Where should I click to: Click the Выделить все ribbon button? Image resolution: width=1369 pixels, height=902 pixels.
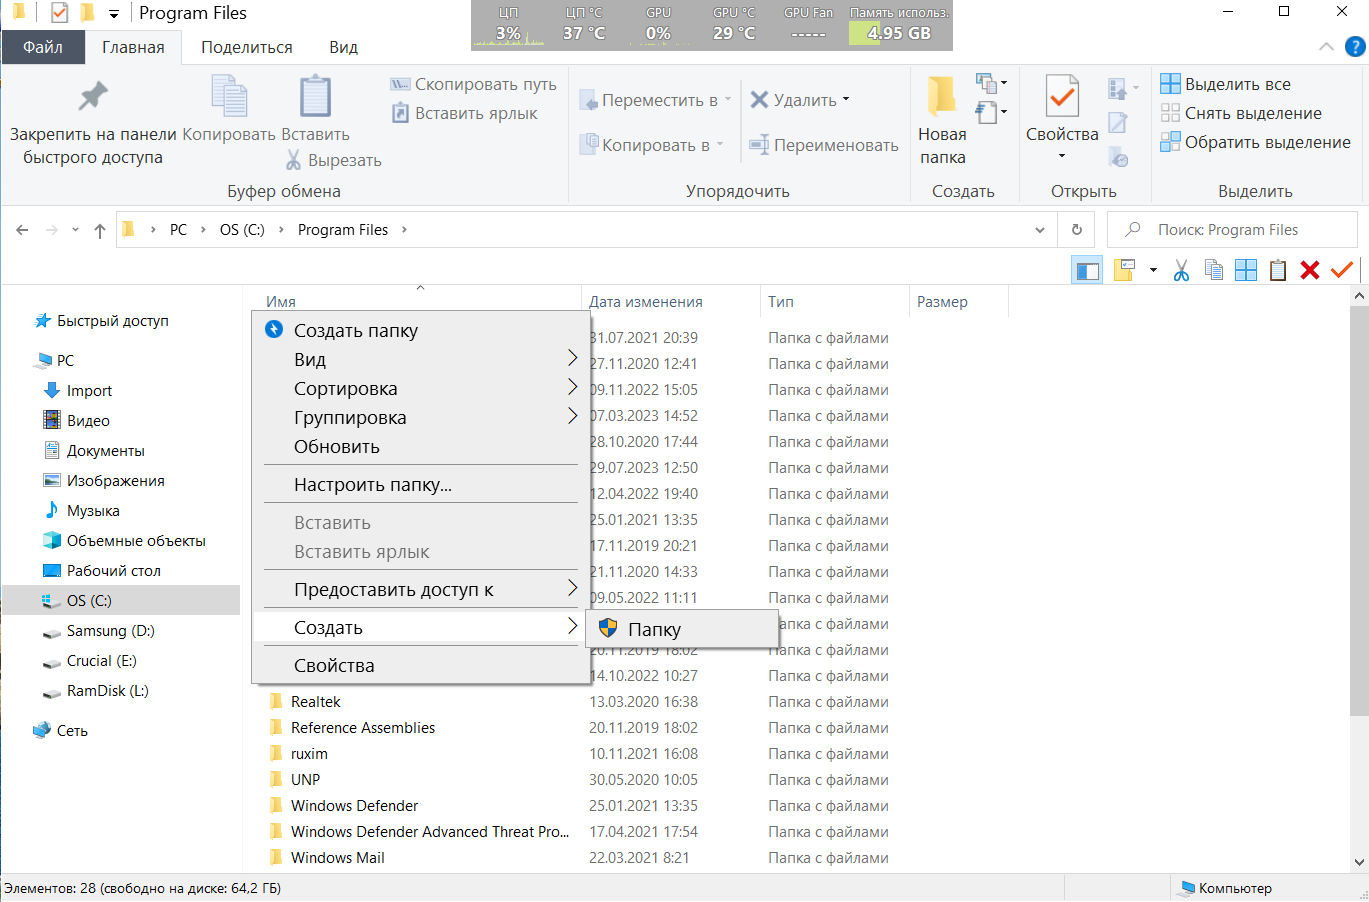[1225, 84]
